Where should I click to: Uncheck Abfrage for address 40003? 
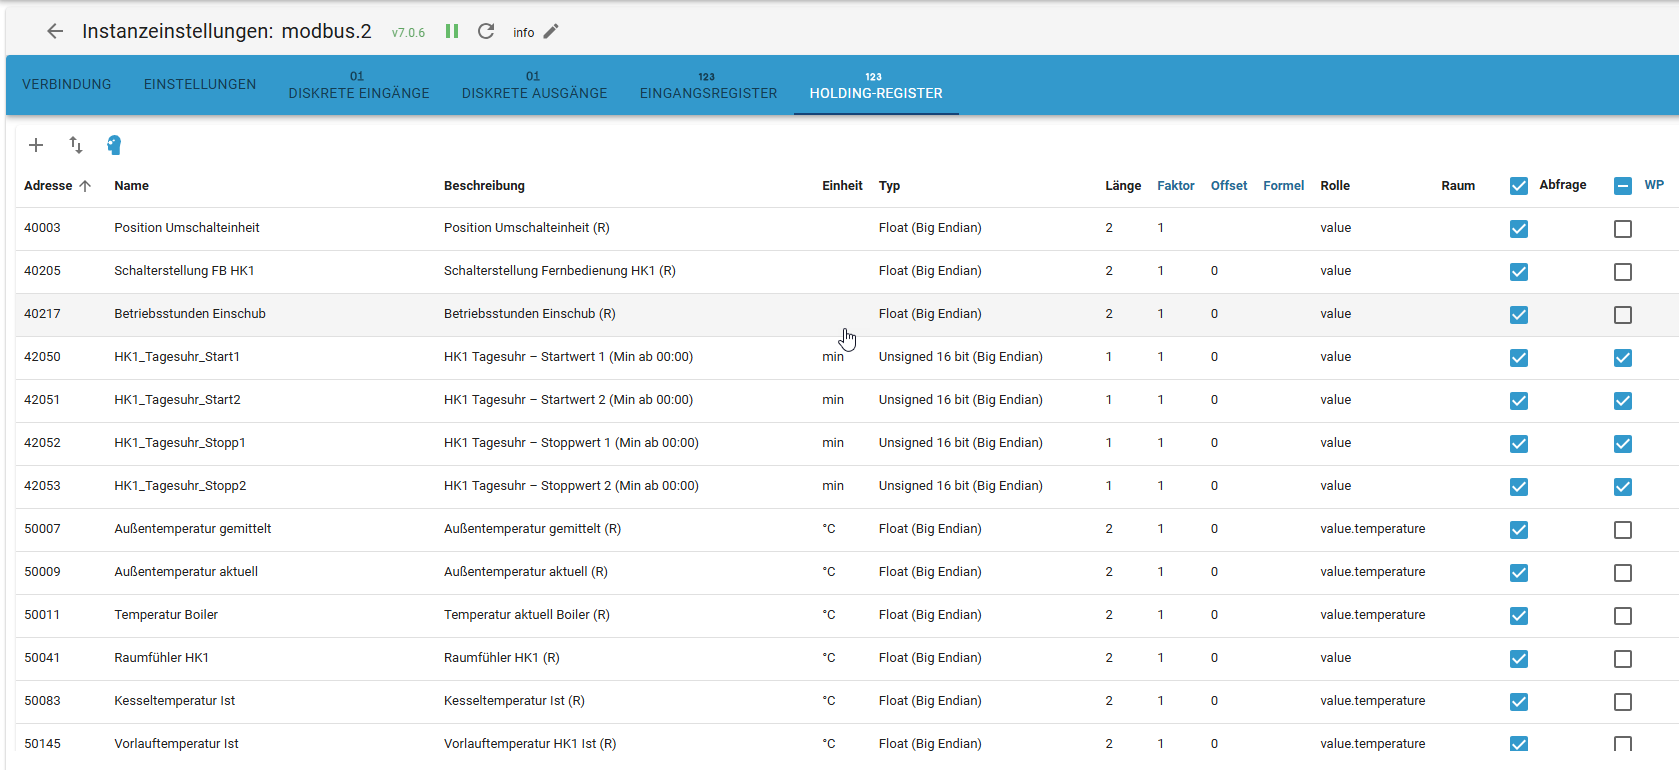coord(1519,229)
